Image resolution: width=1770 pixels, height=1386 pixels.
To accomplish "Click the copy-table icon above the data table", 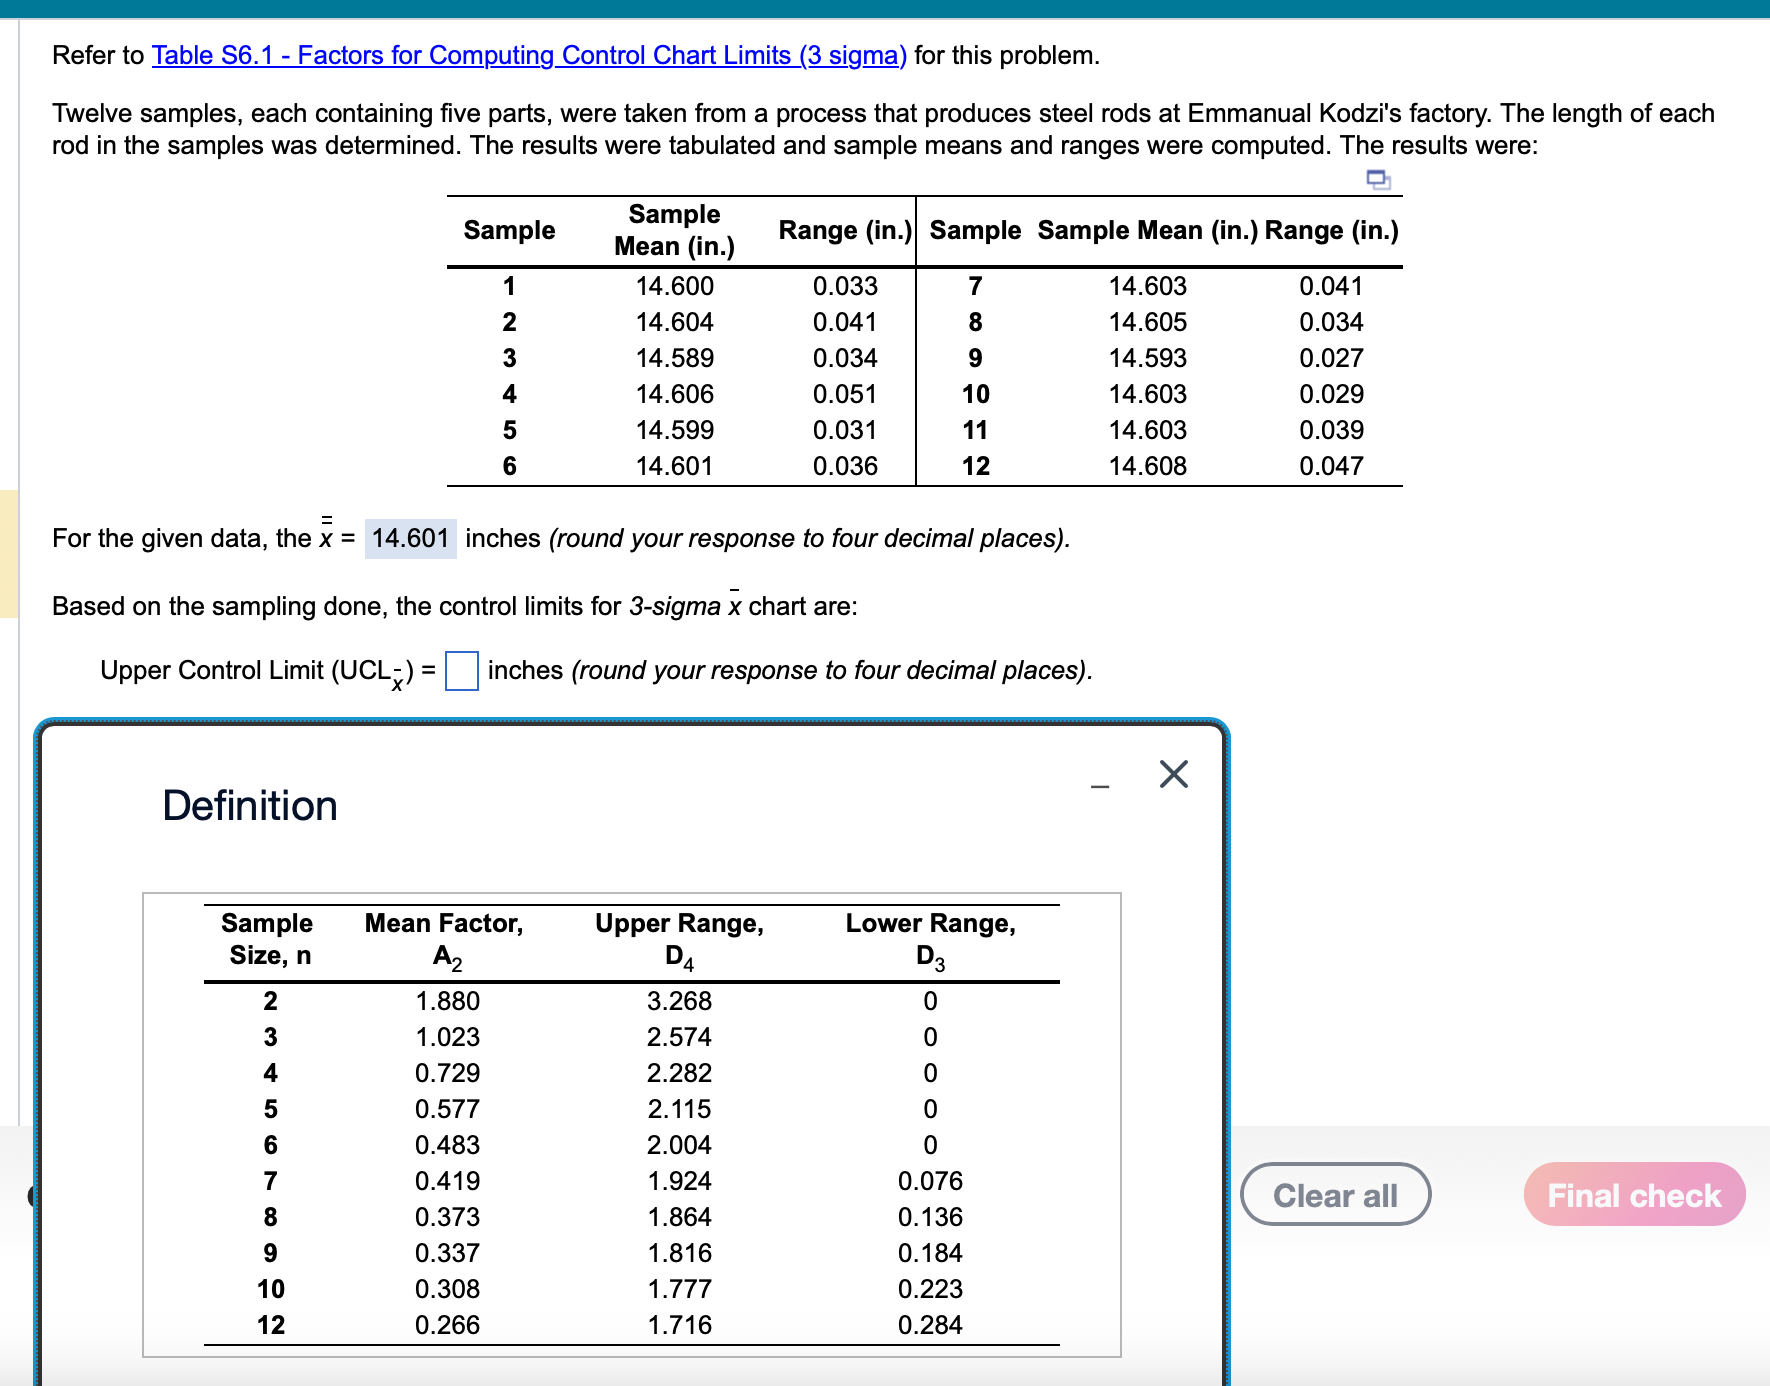I will (x=1378, y=180).
